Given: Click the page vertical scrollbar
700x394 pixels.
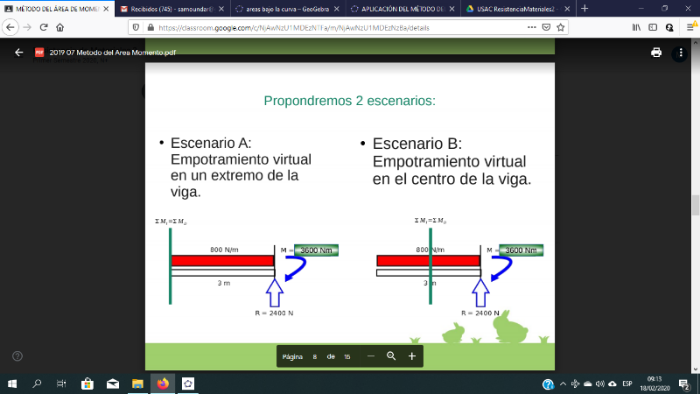Looking at the screenshot, I should point(695,205).
